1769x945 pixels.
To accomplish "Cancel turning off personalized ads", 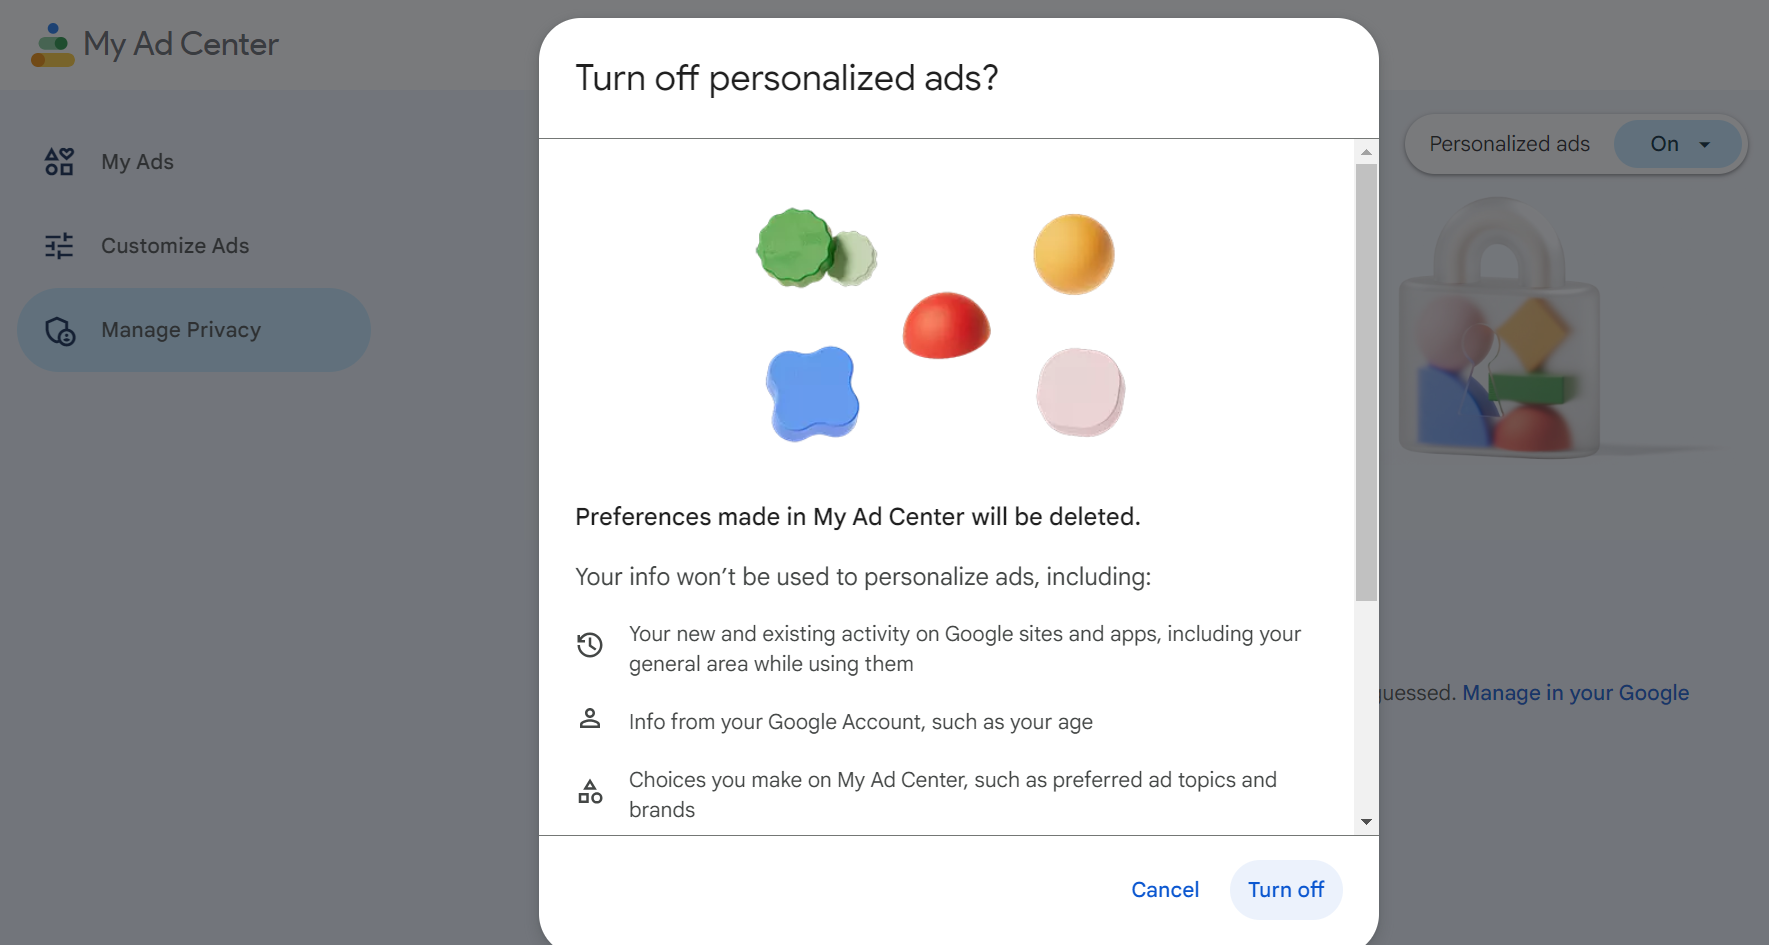I will pyautogui.click(x=1165, y=890).
